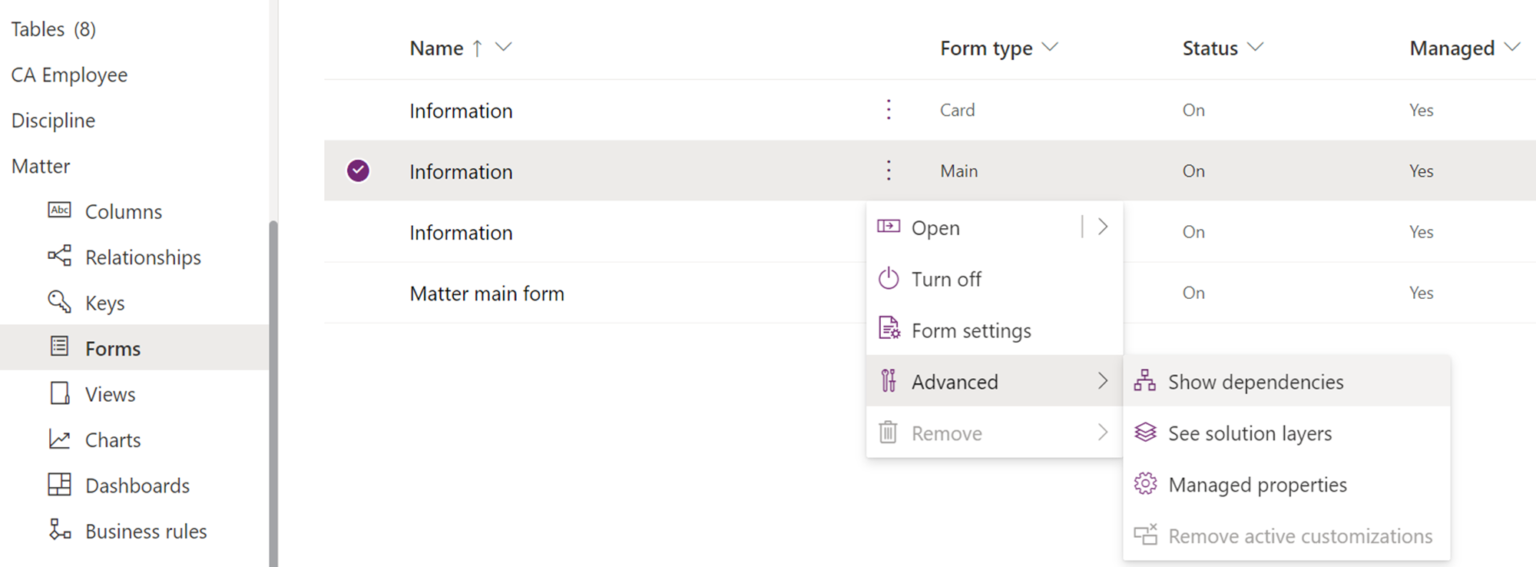Viewport: 1536px width, 567px height.
Task: Click the Keys icon in navigation
Action: 60,302
